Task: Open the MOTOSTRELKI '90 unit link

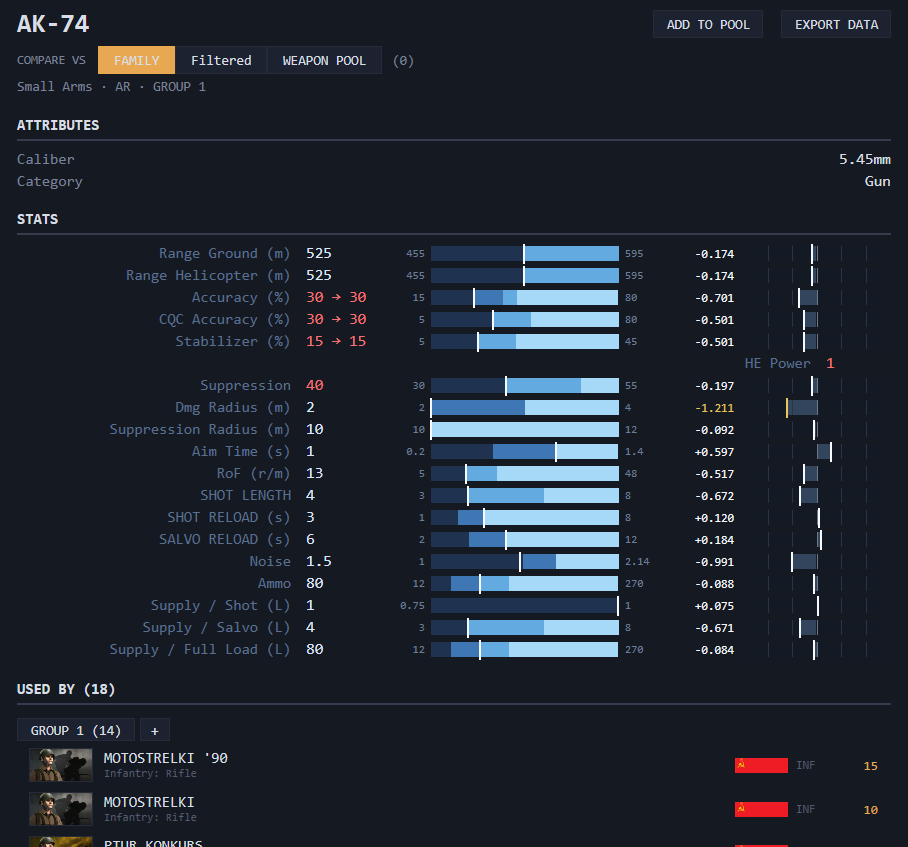Action: coord(166,758)
